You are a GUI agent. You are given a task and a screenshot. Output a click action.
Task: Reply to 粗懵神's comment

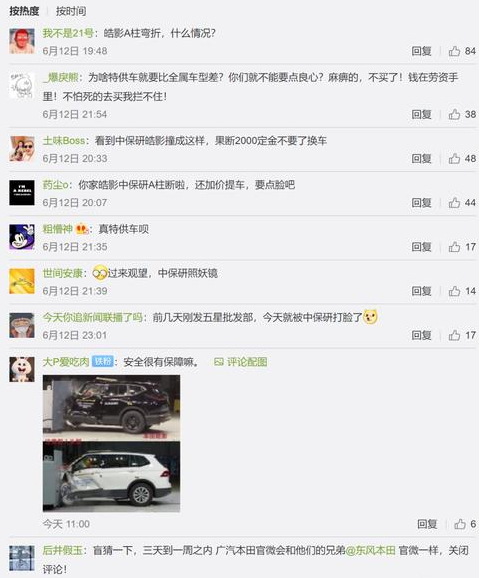point(421,247)
